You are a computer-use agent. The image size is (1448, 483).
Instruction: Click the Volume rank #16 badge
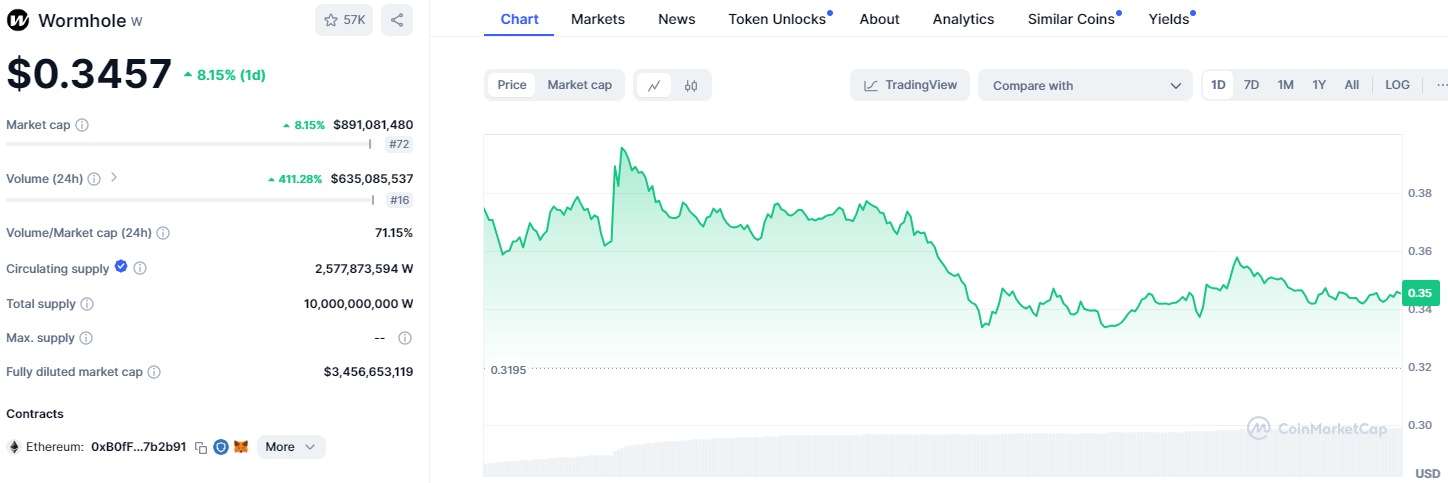(399, 200)
